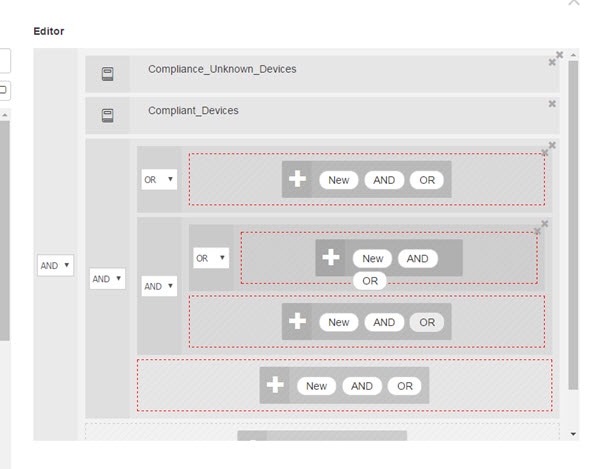Image resolution: width=590 pixels, height=469 pixels.
Task: Open the top OR operator dropdown
Action: [159, 180]
